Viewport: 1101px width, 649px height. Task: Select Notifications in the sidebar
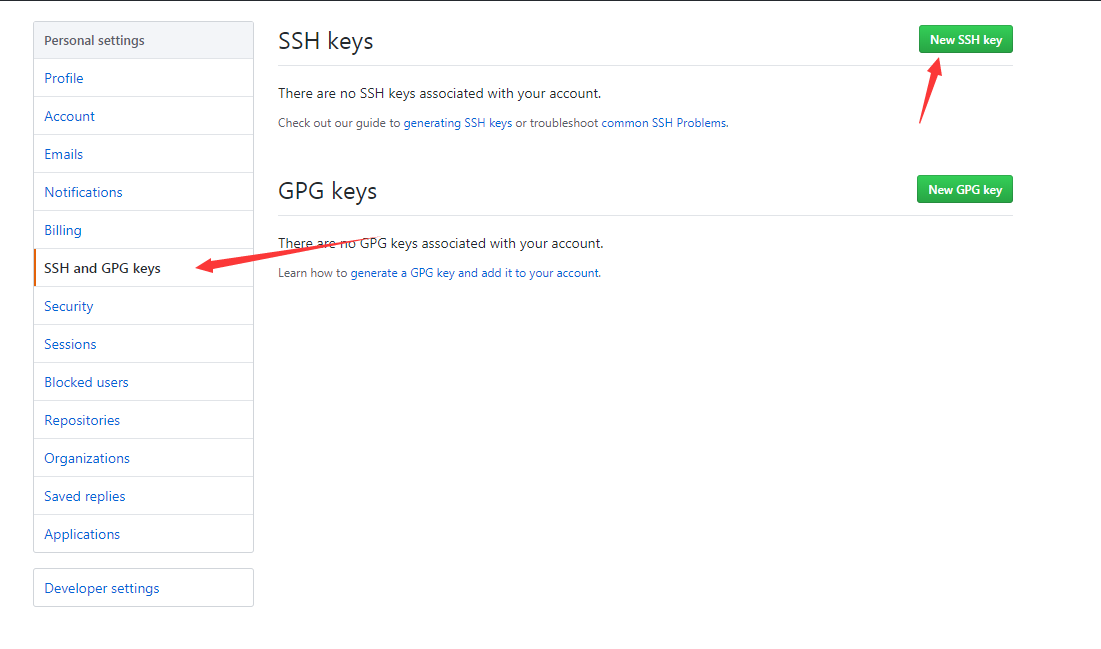pyautogui.click(x=83, y=192)
